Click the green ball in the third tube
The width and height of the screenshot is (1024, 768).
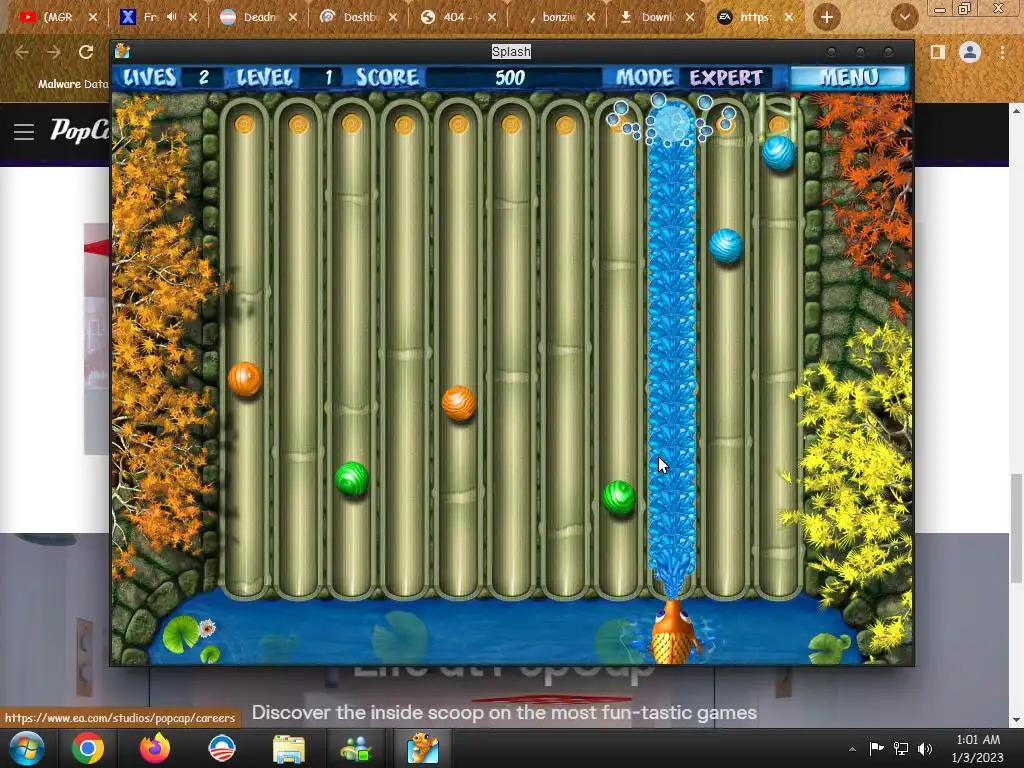[x=351, y=479]
